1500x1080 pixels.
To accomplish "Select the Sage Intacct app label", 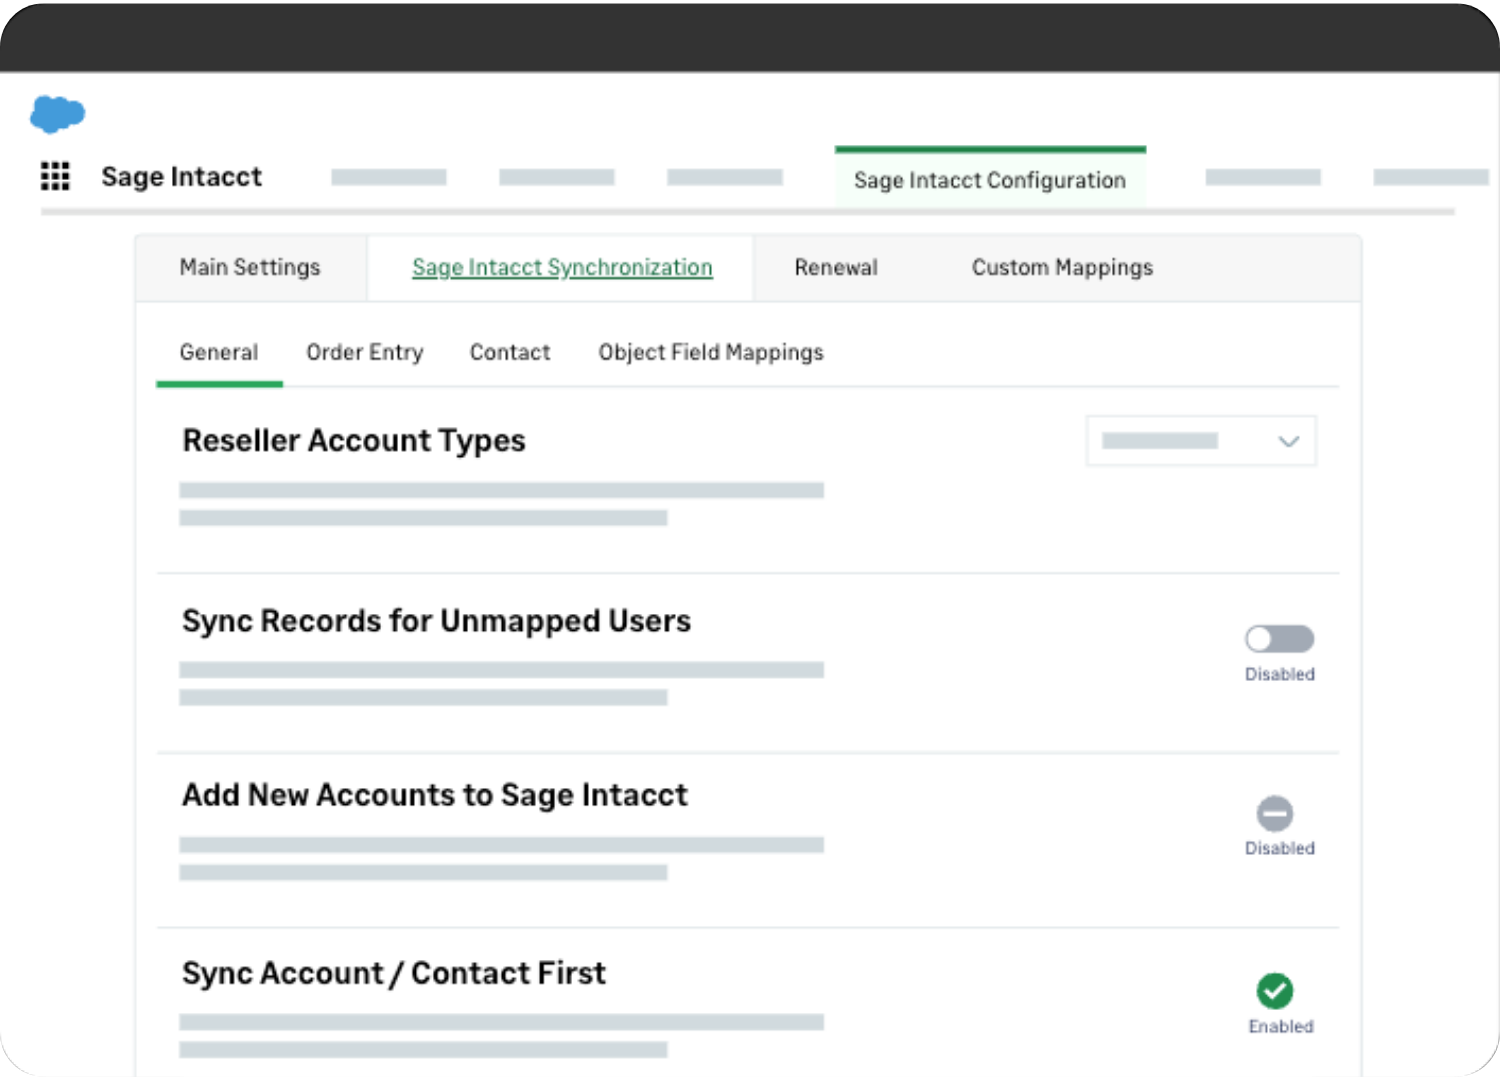I will point(181,176).
